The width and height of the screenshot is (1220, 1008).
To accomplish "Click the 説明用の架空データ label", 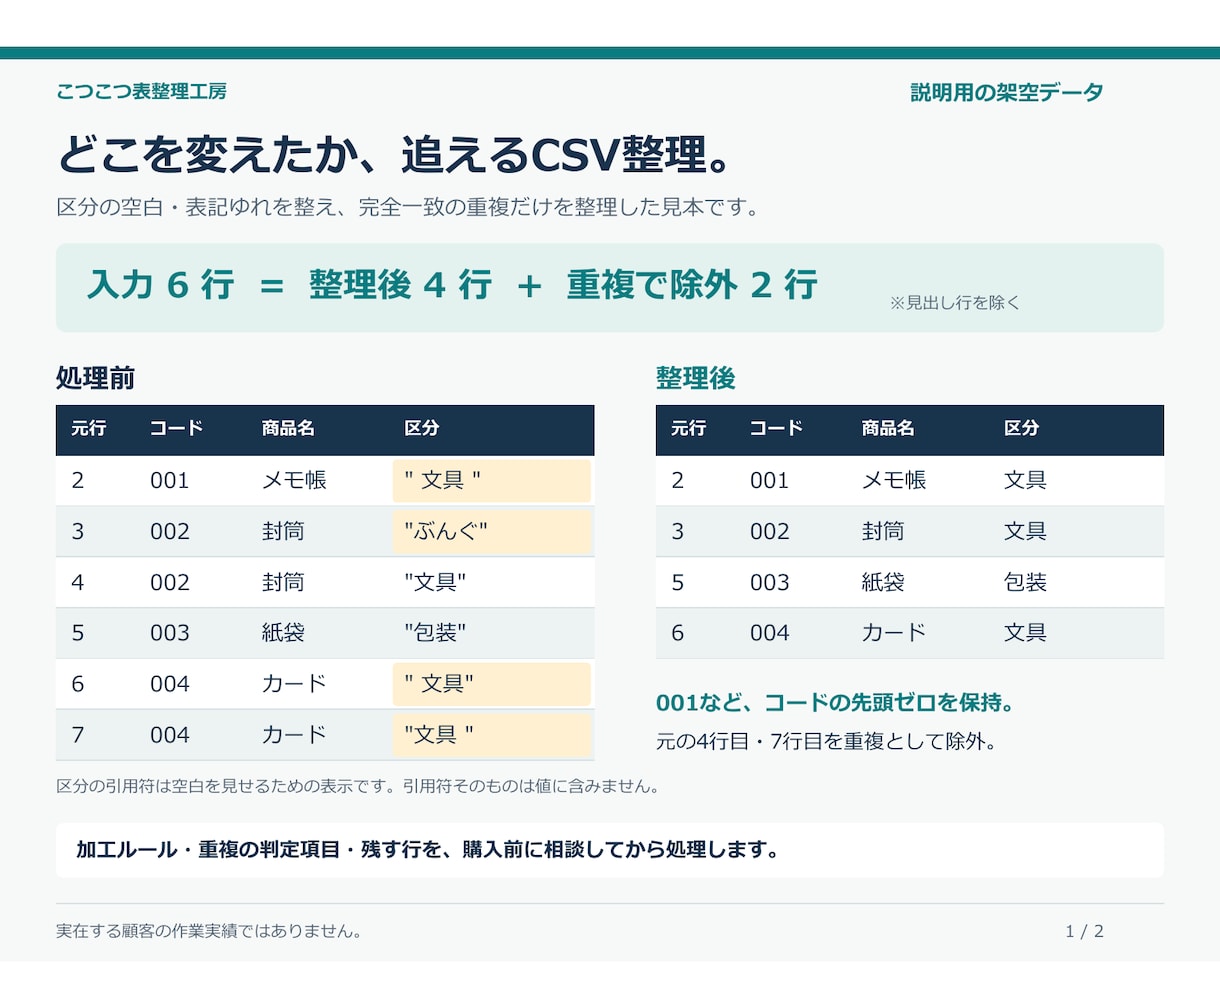I will point(1007,92).
